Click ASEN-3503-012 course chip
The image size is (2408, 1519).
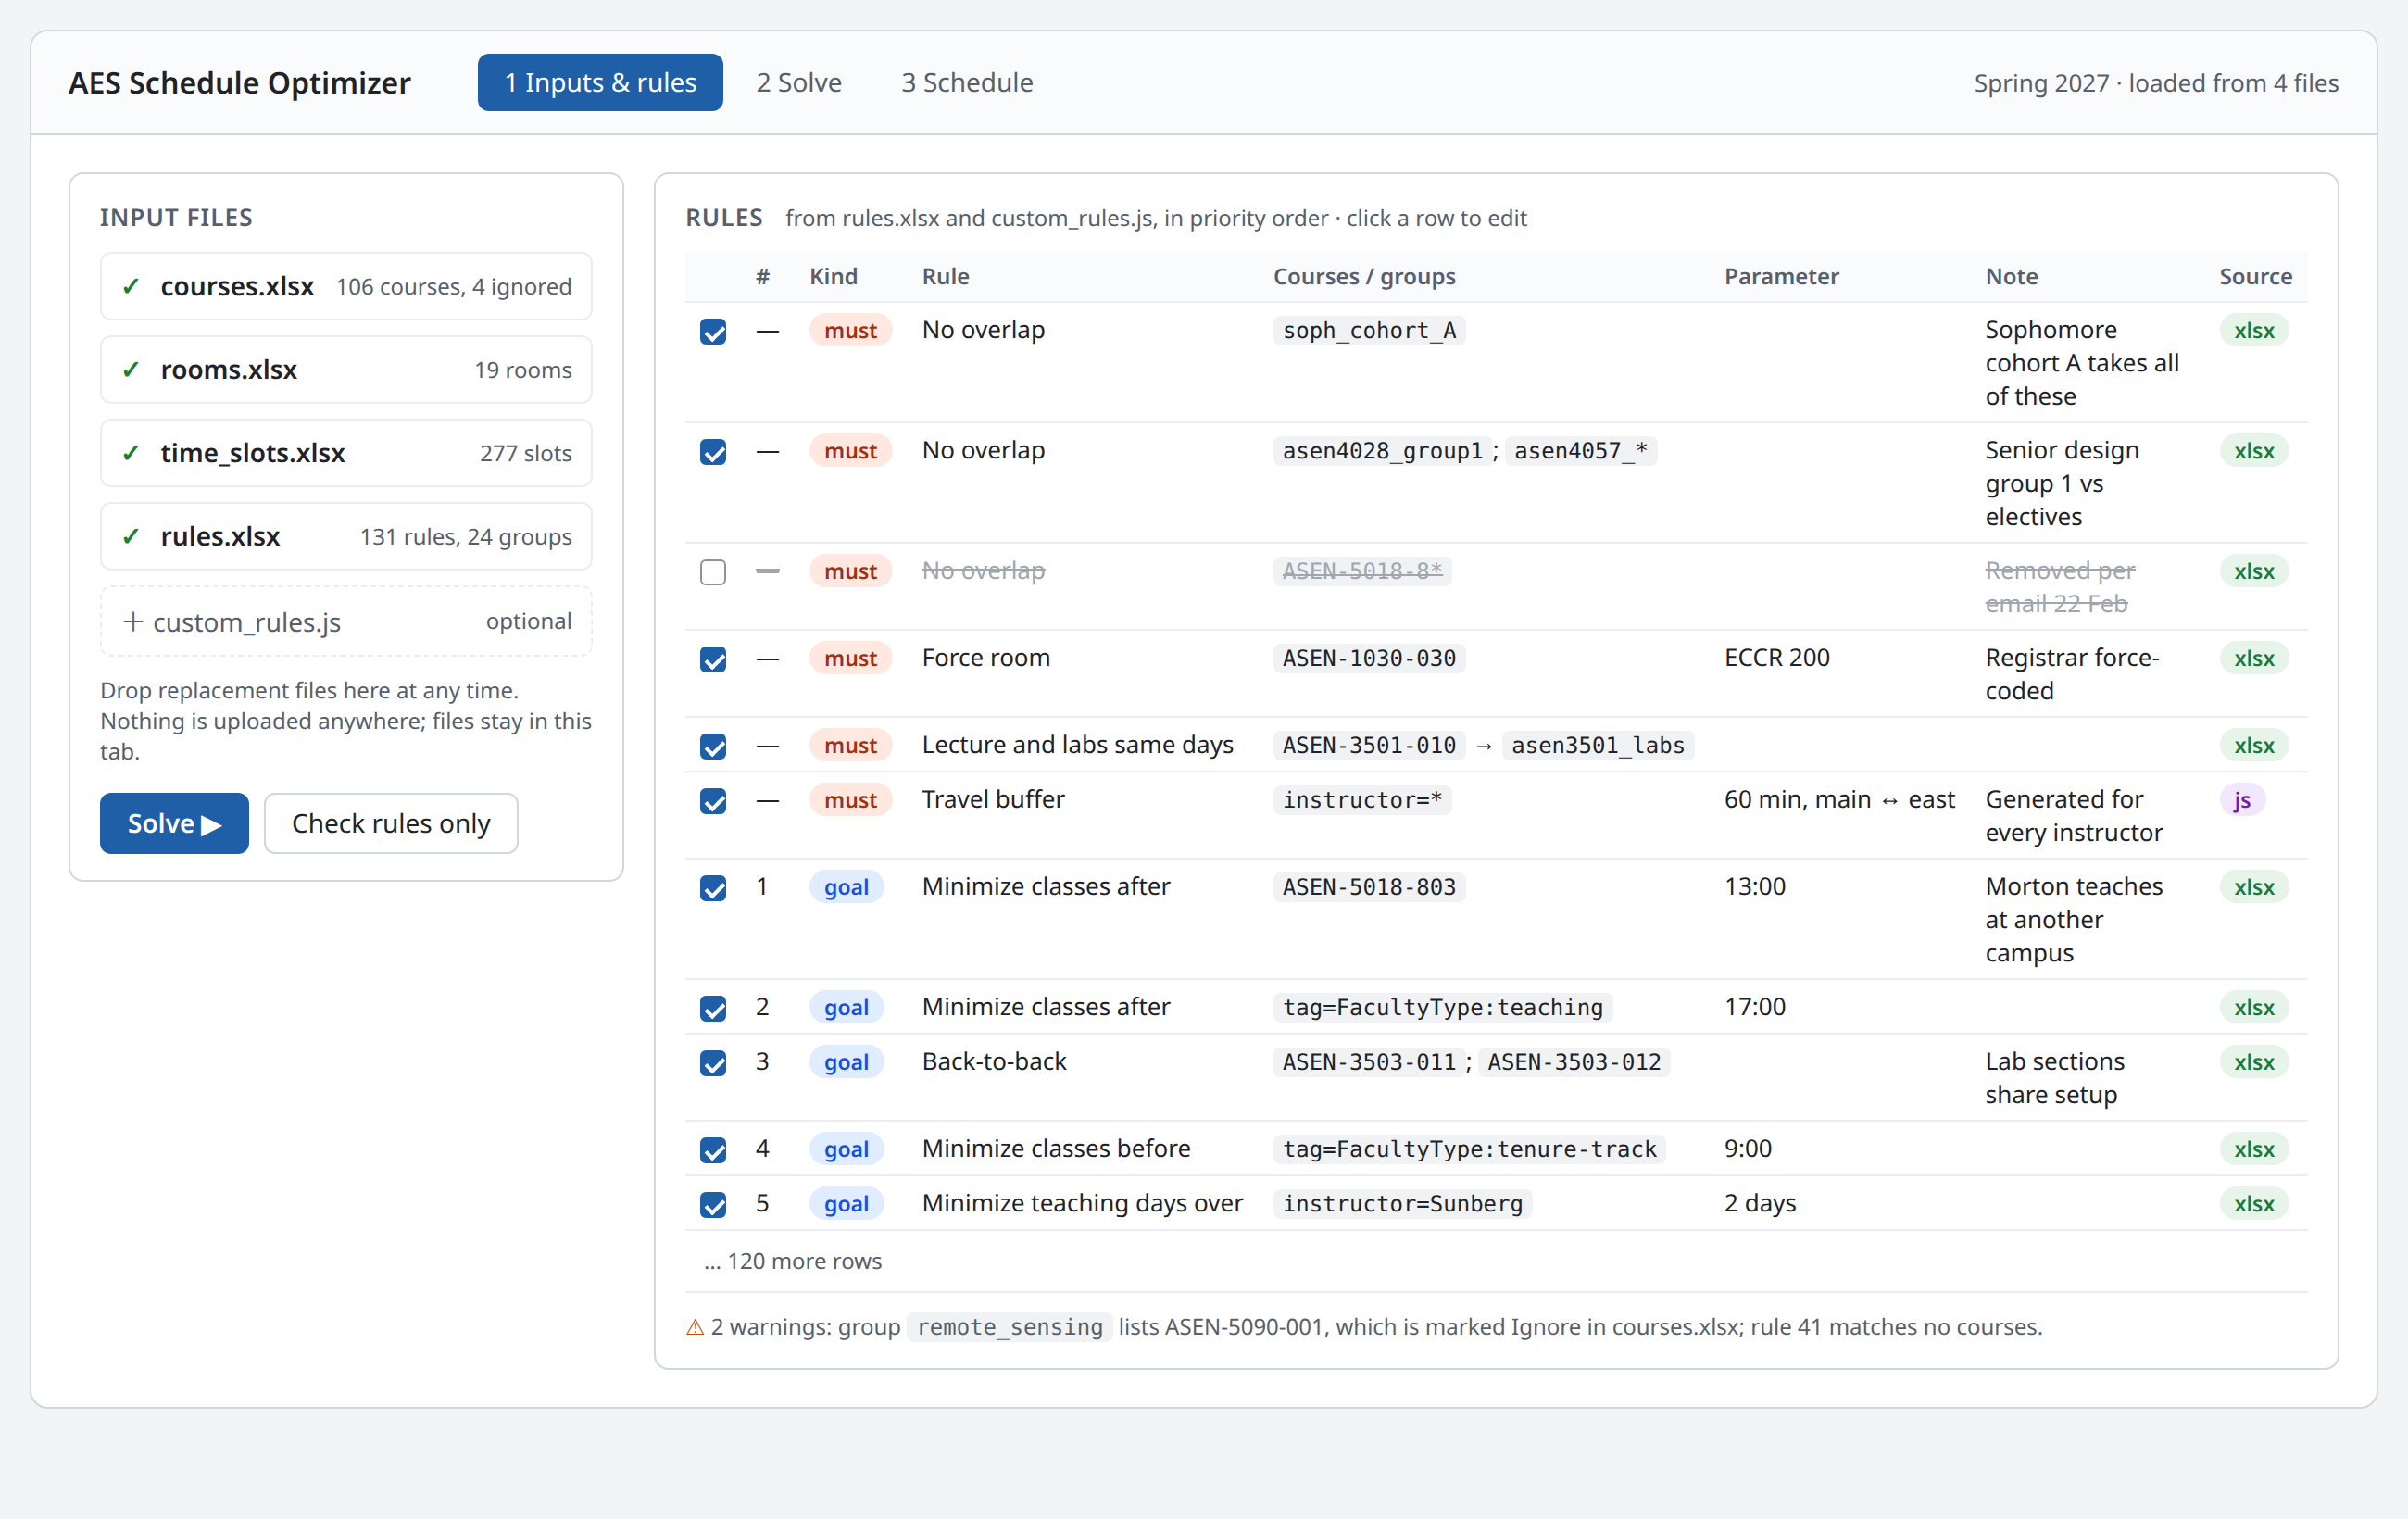[x=1574, y=1062]
